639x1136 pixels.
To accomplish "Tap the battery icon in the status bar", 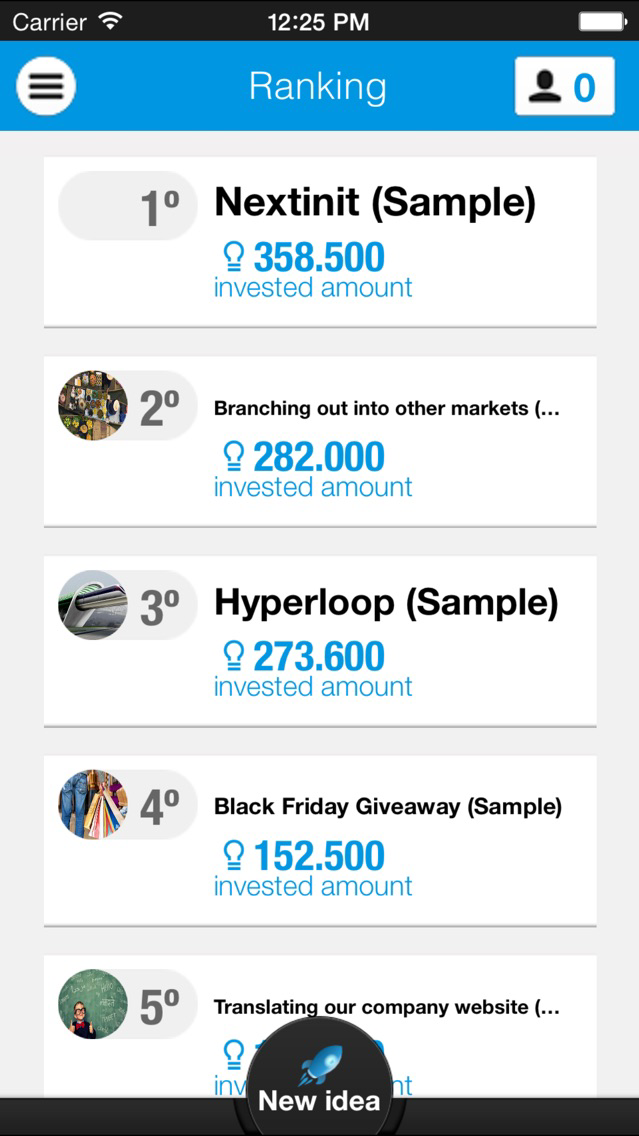I will pyautogui.click(x=603, y=22).
